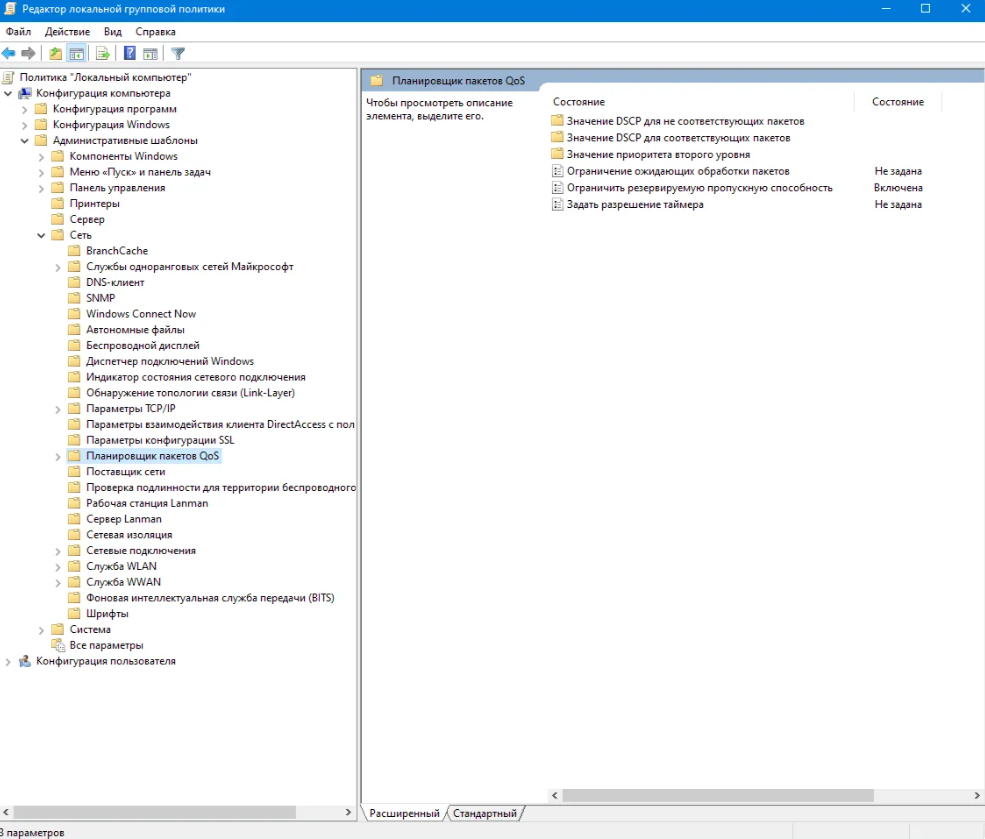Image resolution: width=985 pixels, height=839 pixels.
Task: Collapse the 'Сеть' tree node
Action: (41, 235)
